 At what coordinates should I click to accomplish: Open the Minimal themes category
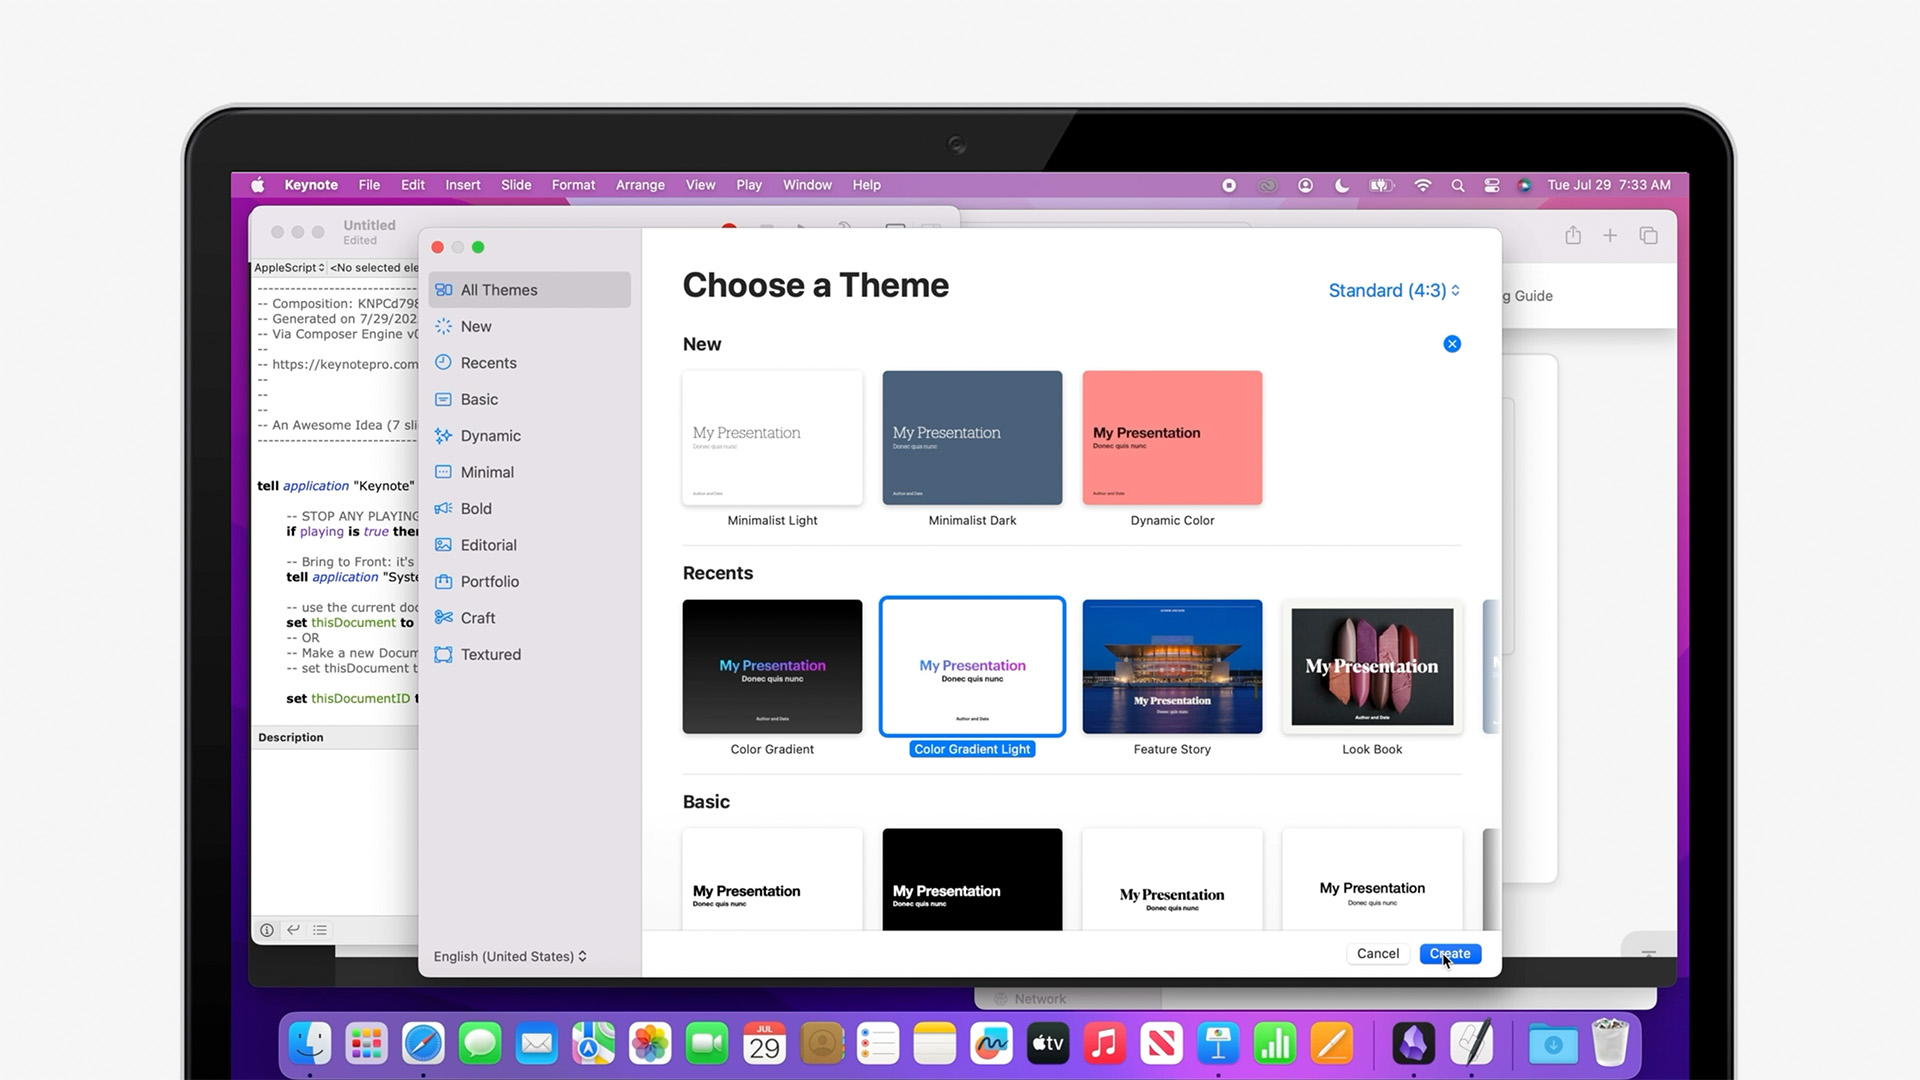tap(487, 471)
